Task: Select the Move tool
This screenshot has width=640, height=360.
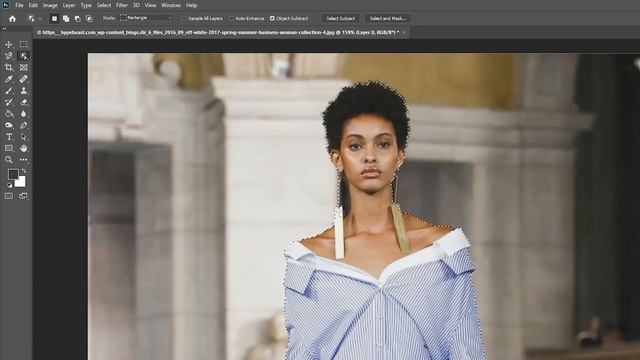Action: pos(9,44)
